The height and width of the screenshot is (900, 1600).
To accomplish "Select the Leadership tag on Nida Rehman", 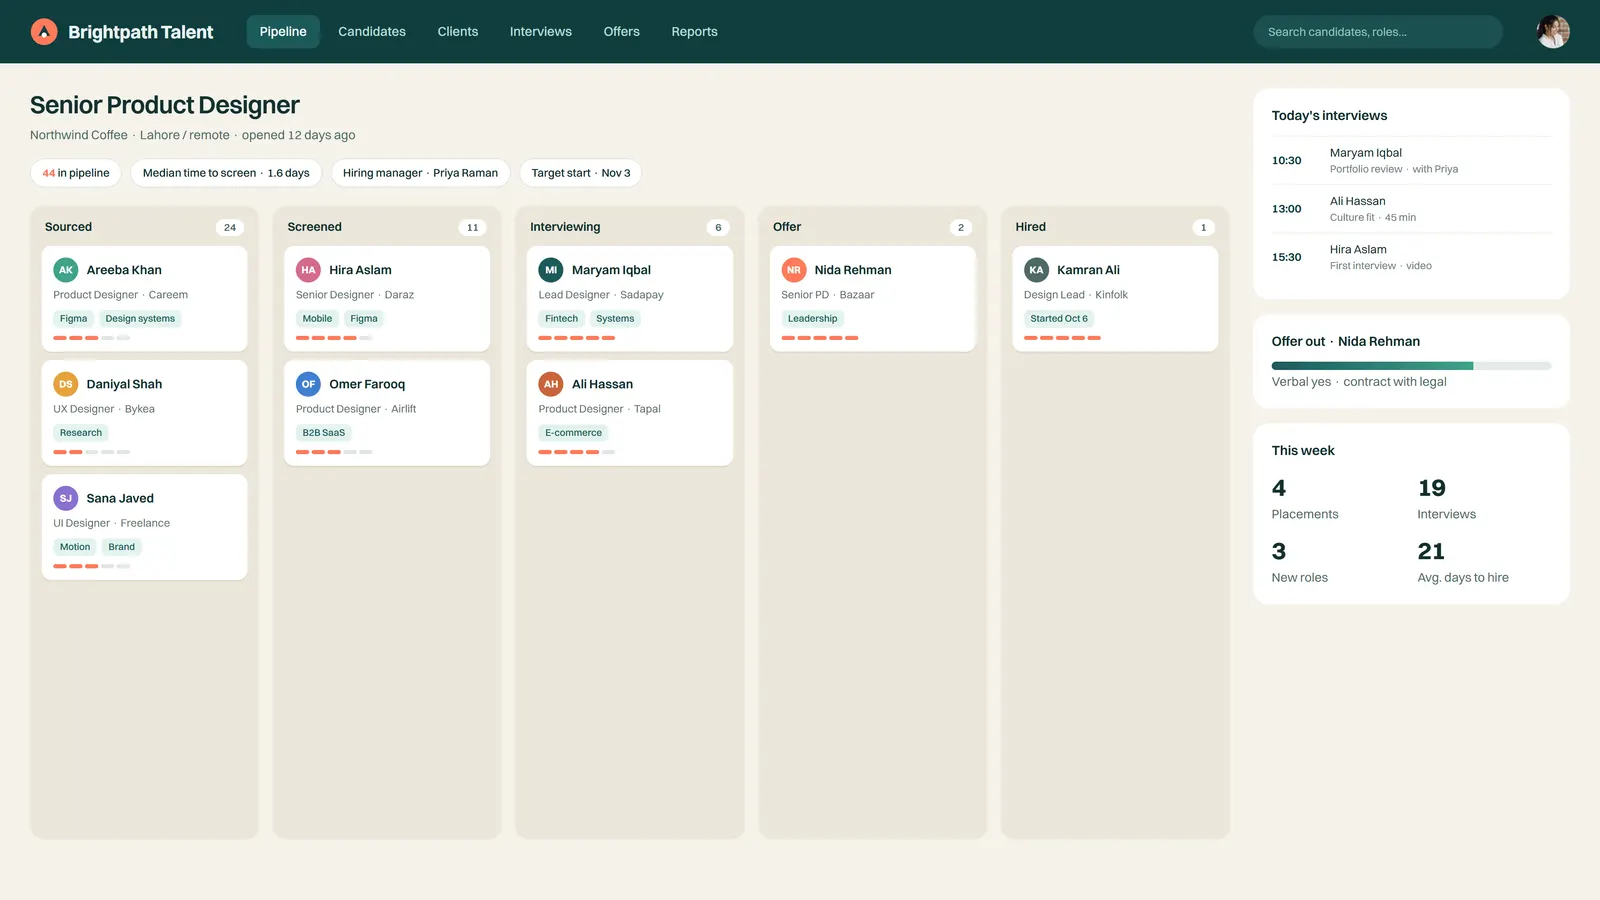I will click(x=813, y=319).
